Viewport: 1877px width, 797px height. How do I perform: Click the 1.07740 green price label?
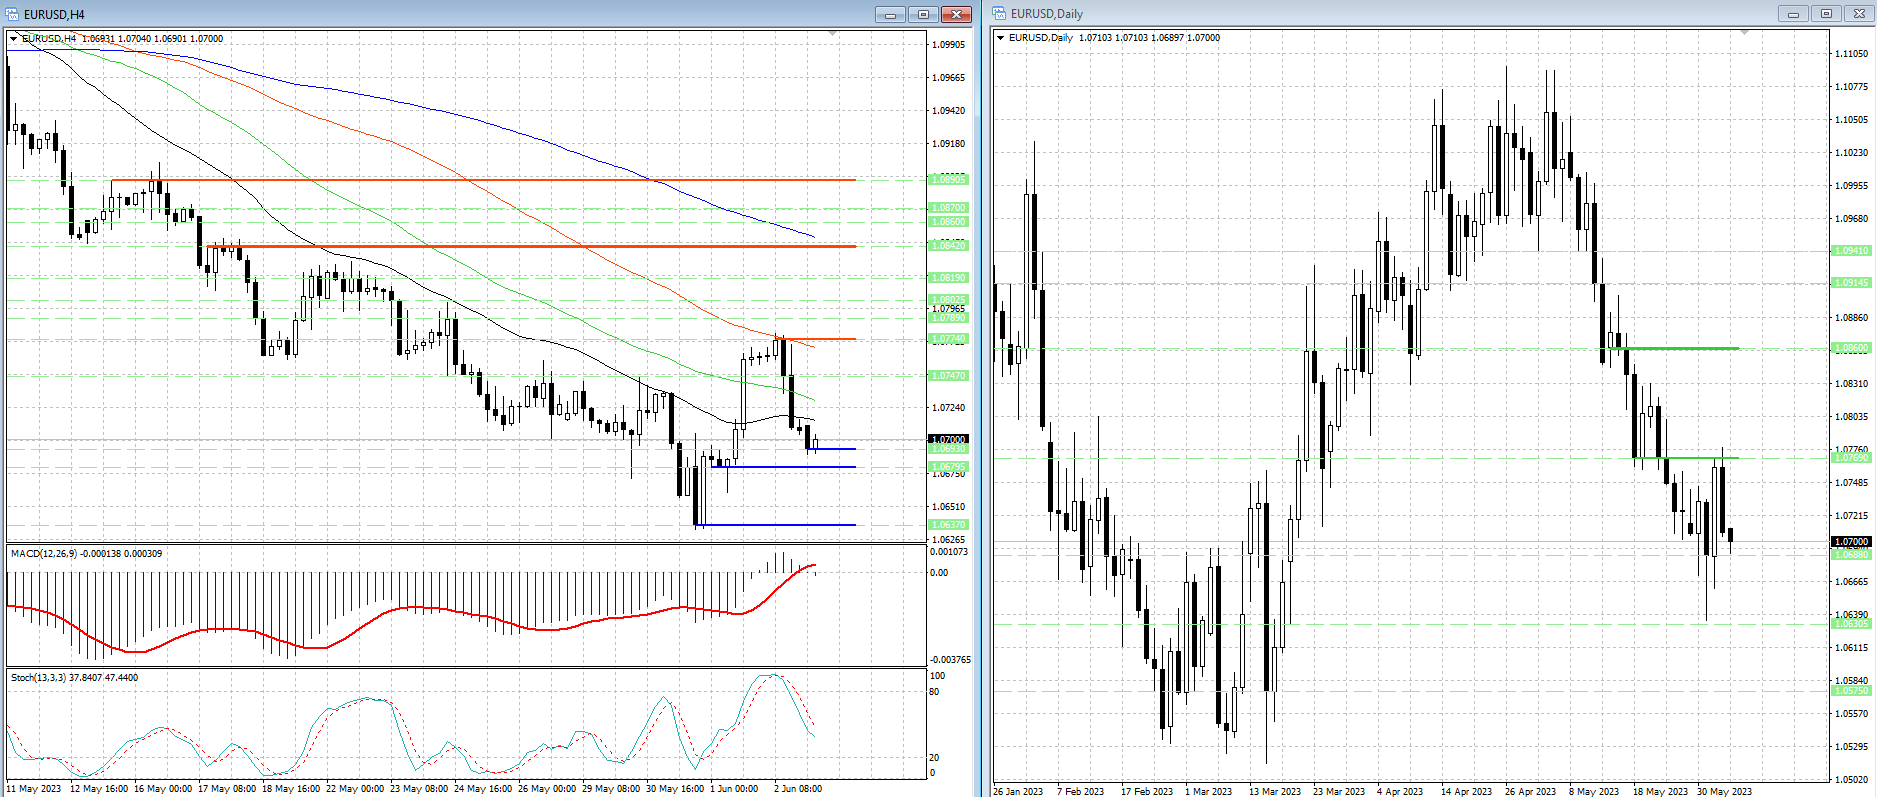pyautogui.click(x=949, y=339)
